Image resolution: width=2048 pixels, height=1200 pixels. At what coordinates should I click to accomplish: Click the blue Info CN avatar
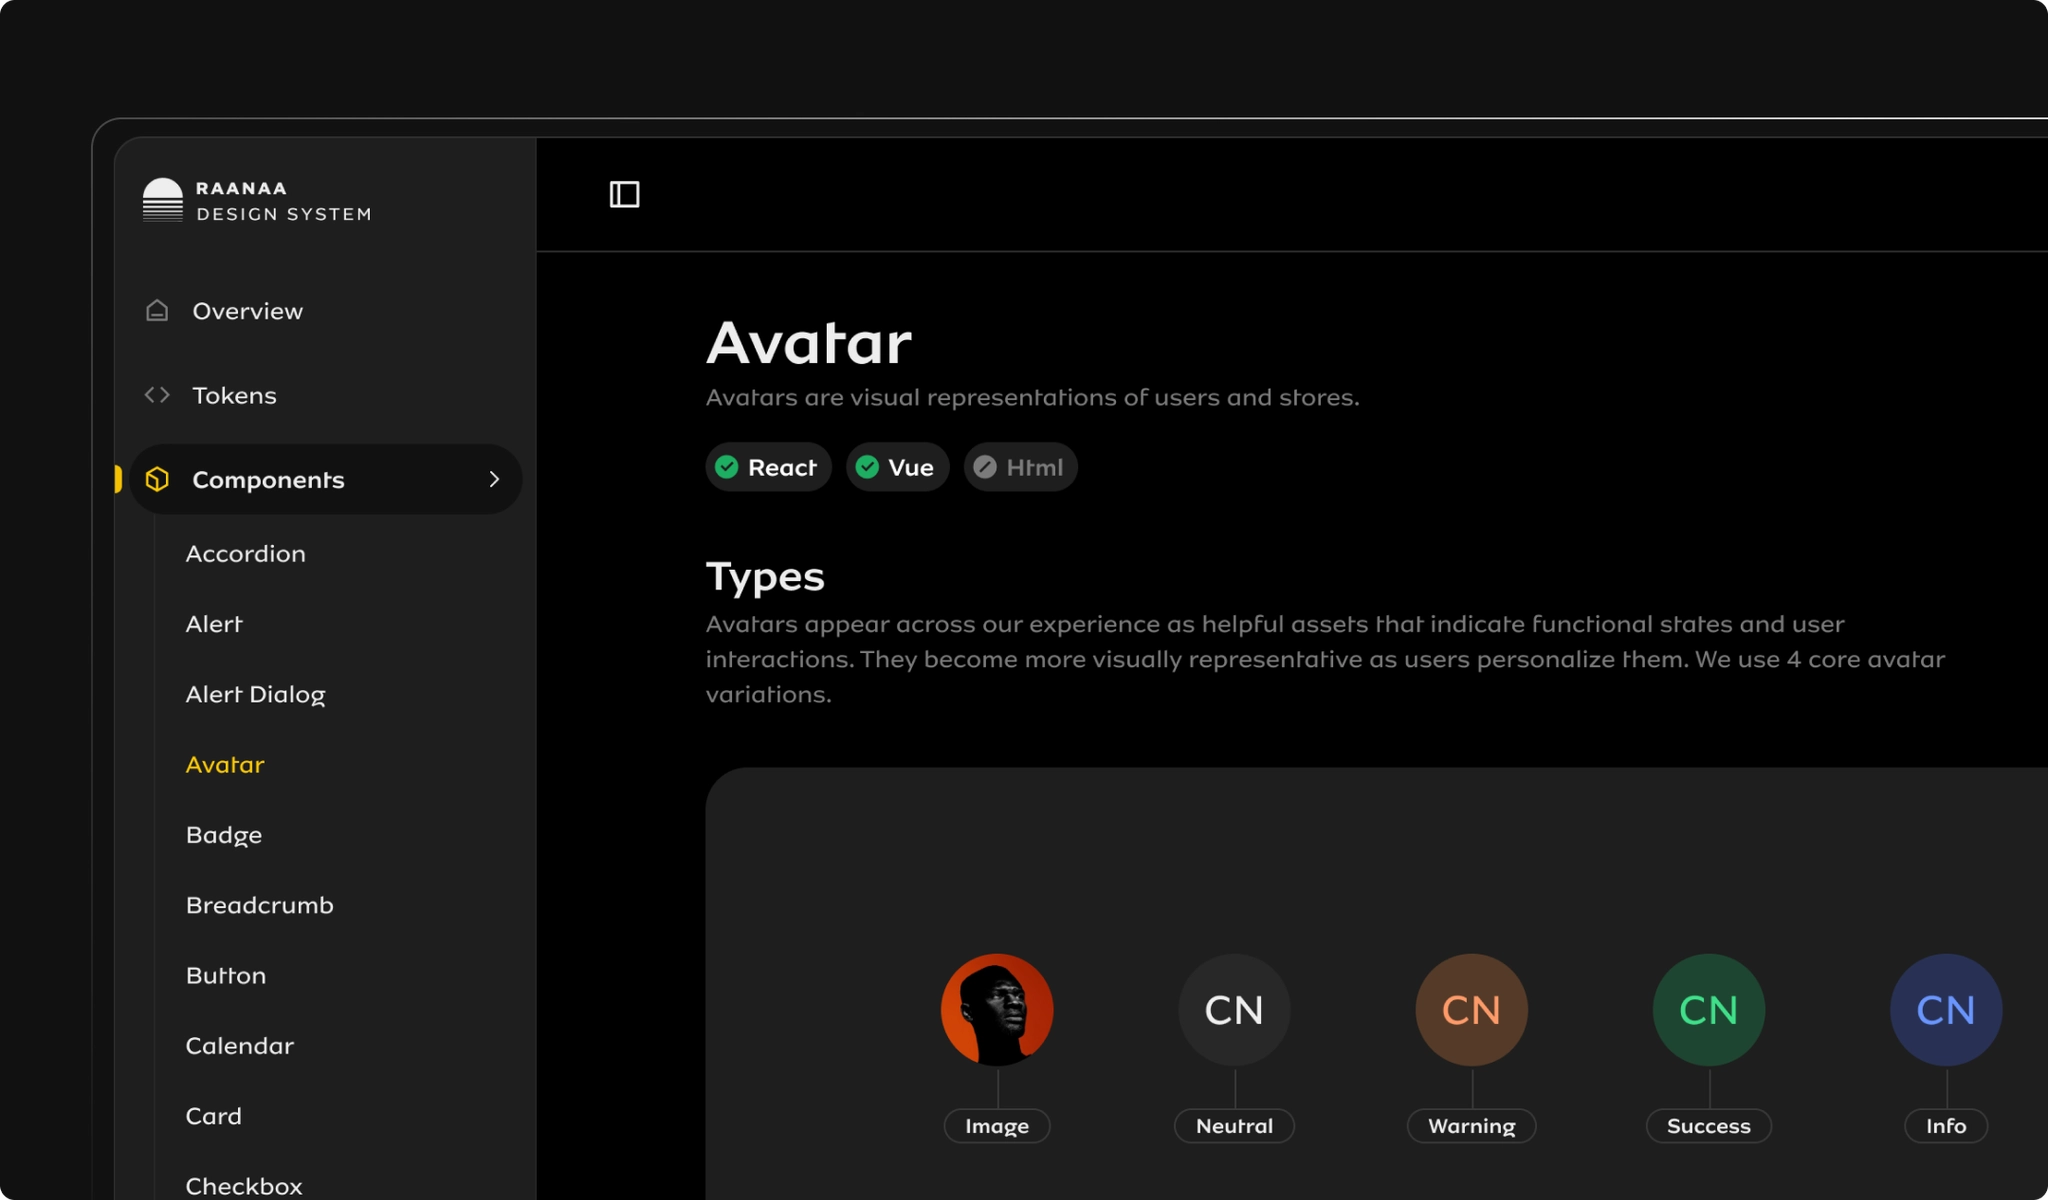(1945, 1010)
